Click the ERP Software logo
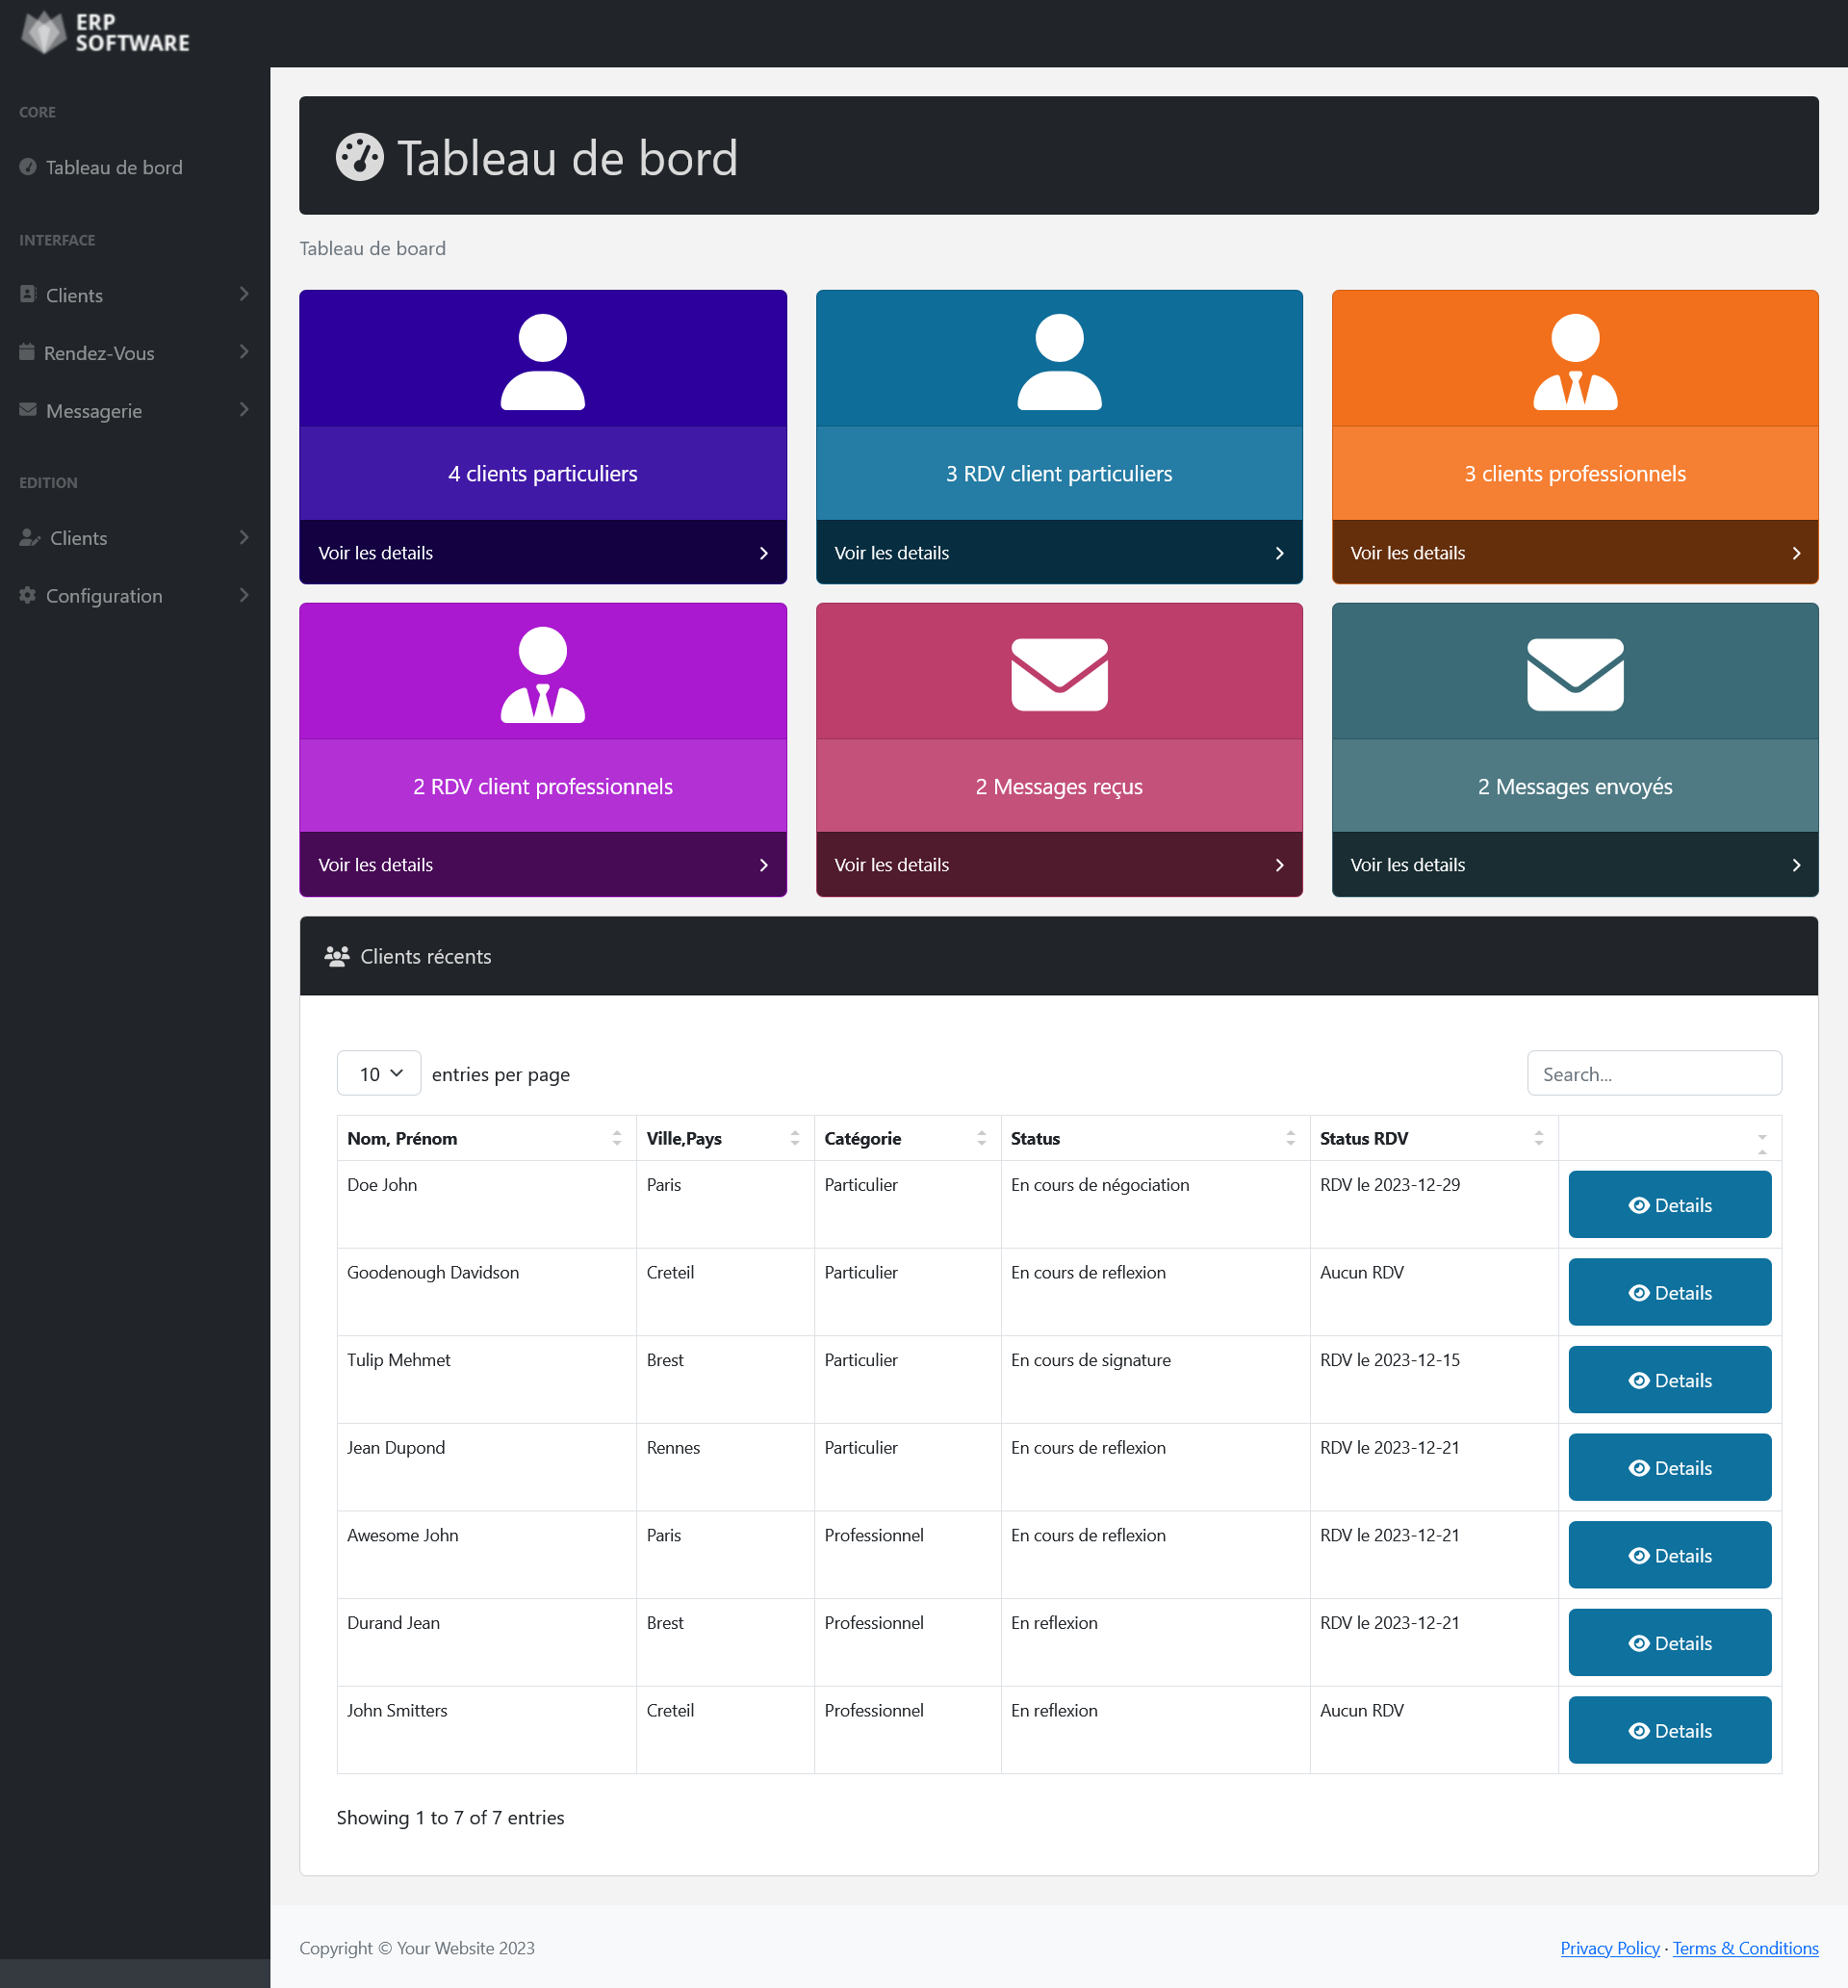 pos(105,33)
